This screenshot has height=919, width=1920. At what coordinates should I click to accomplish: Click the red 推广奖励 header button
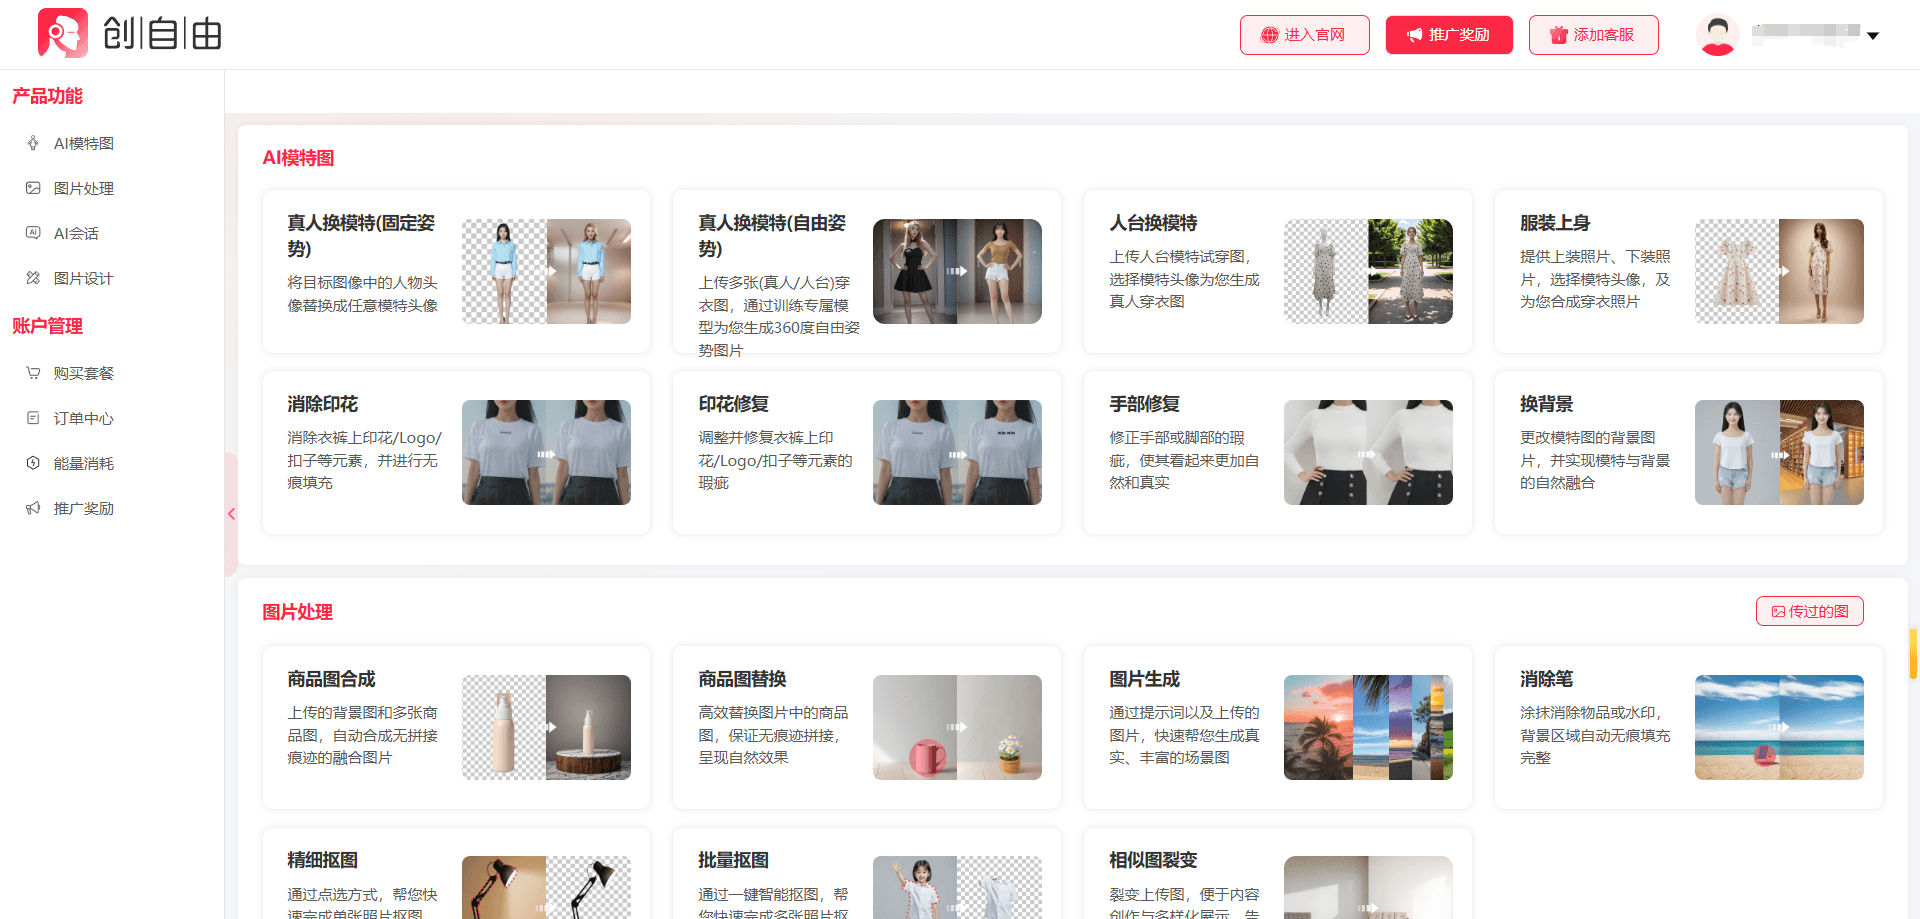point(1449,35)
